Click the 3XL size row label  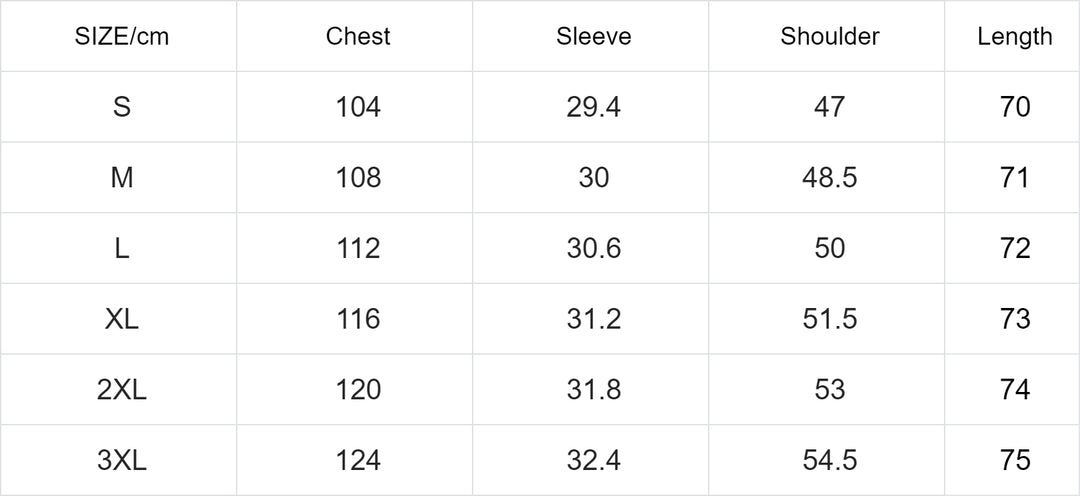pos(121,461)
